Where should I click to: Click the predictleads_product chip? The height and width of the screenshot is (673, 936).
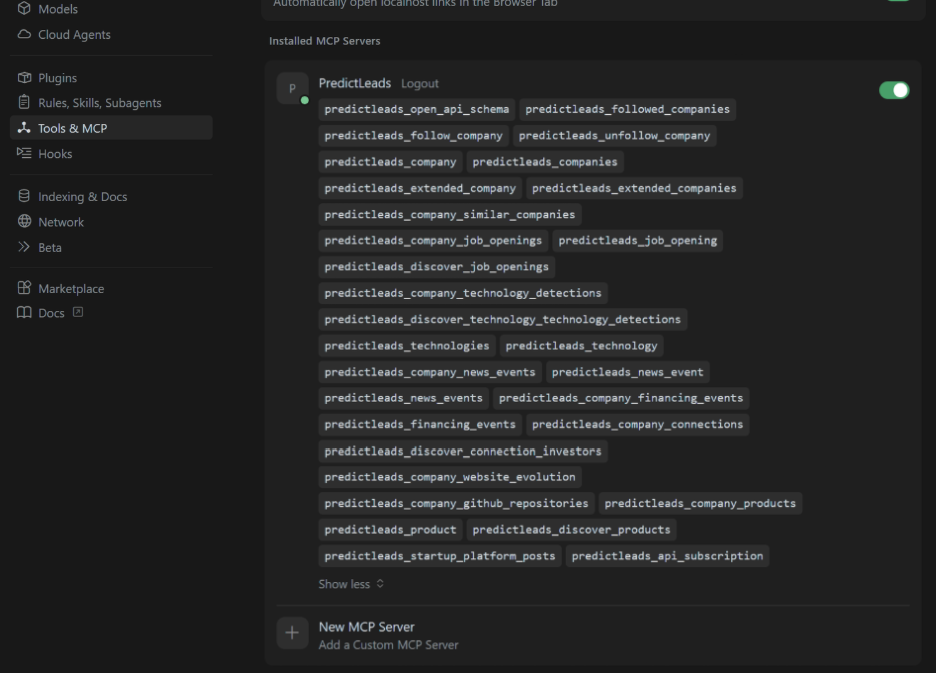(390, 530)
